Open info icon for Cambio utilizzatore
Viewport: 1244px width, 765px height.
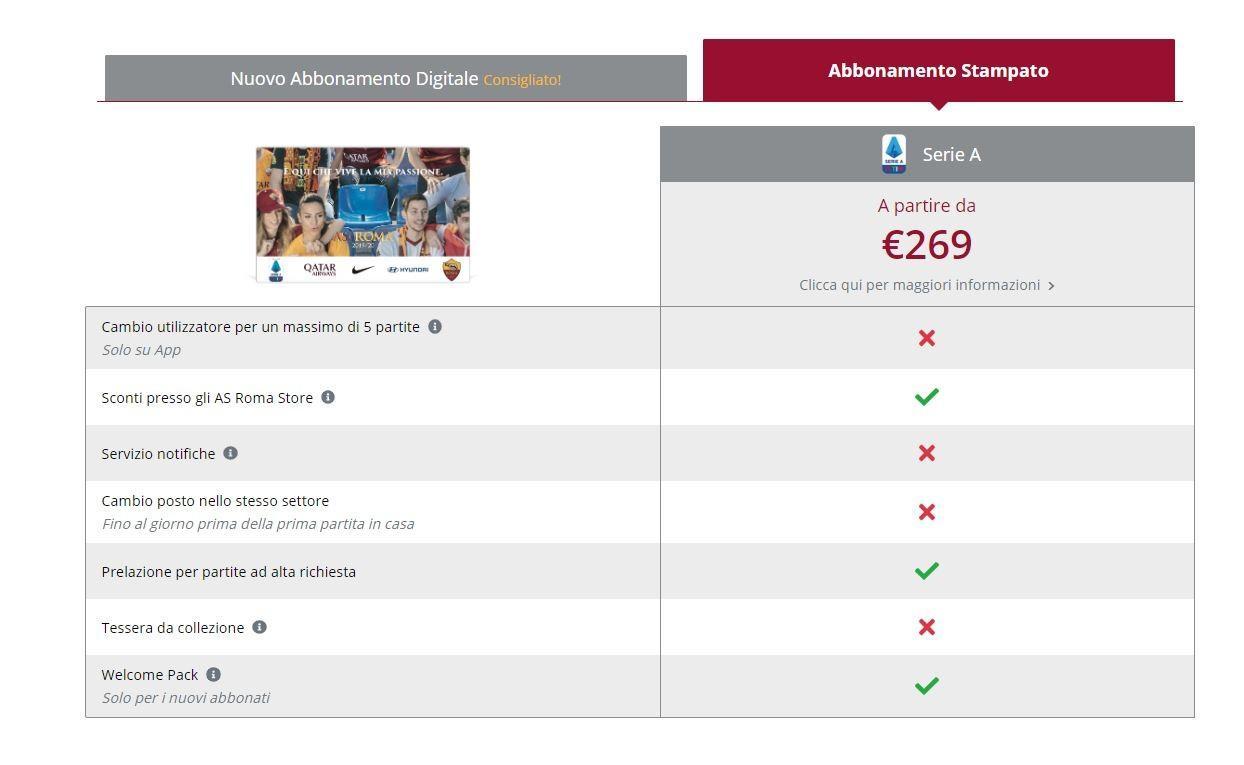(435, 326)
